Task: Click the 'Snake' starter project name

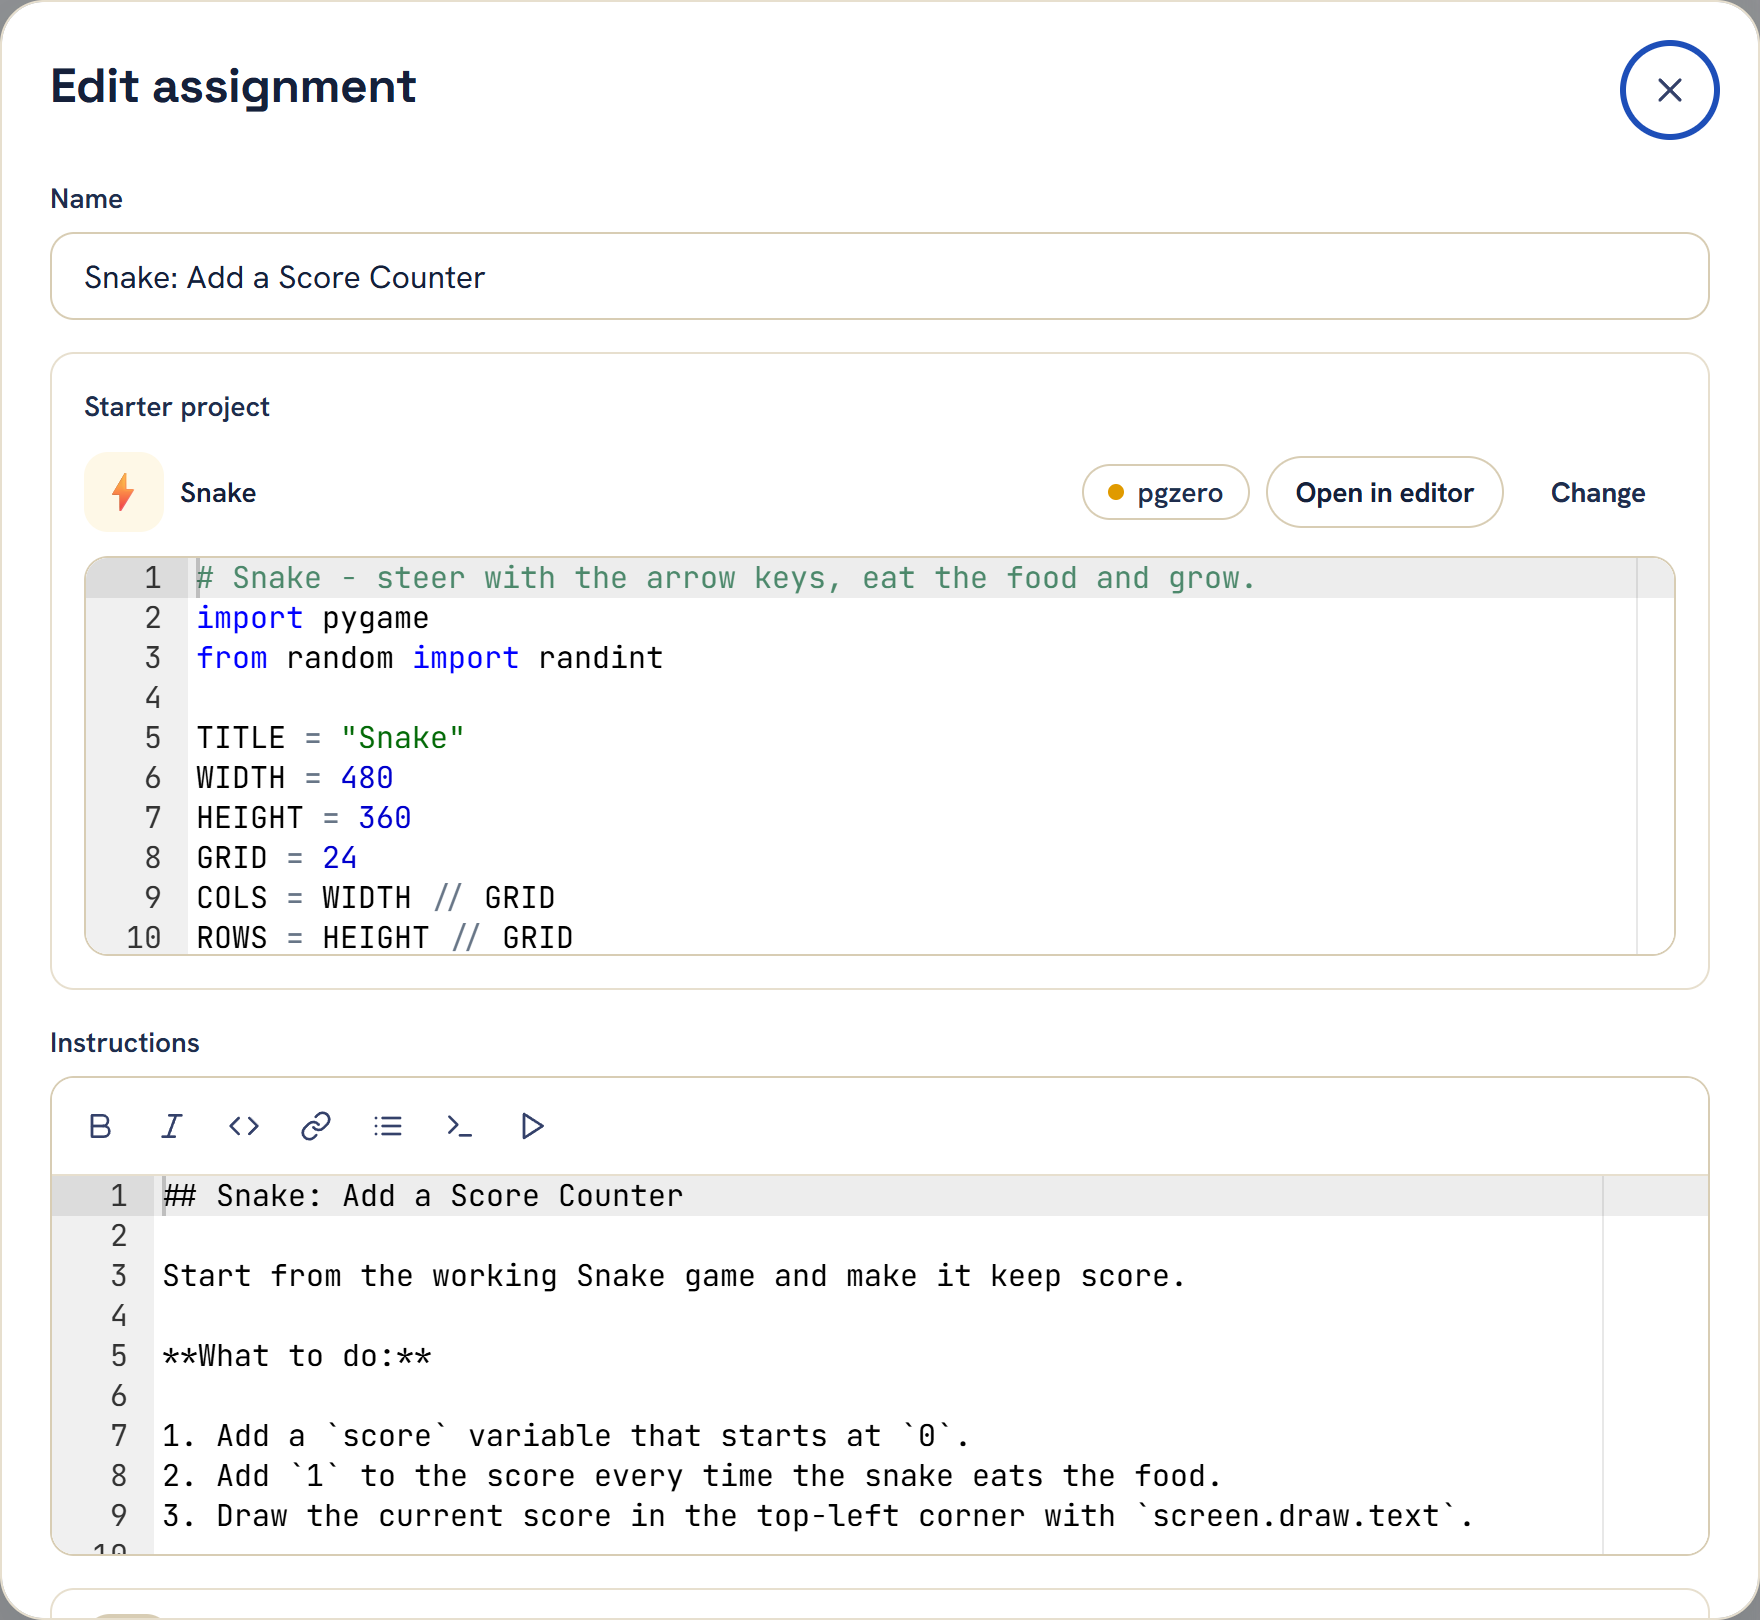Action: tap(218, 493)
